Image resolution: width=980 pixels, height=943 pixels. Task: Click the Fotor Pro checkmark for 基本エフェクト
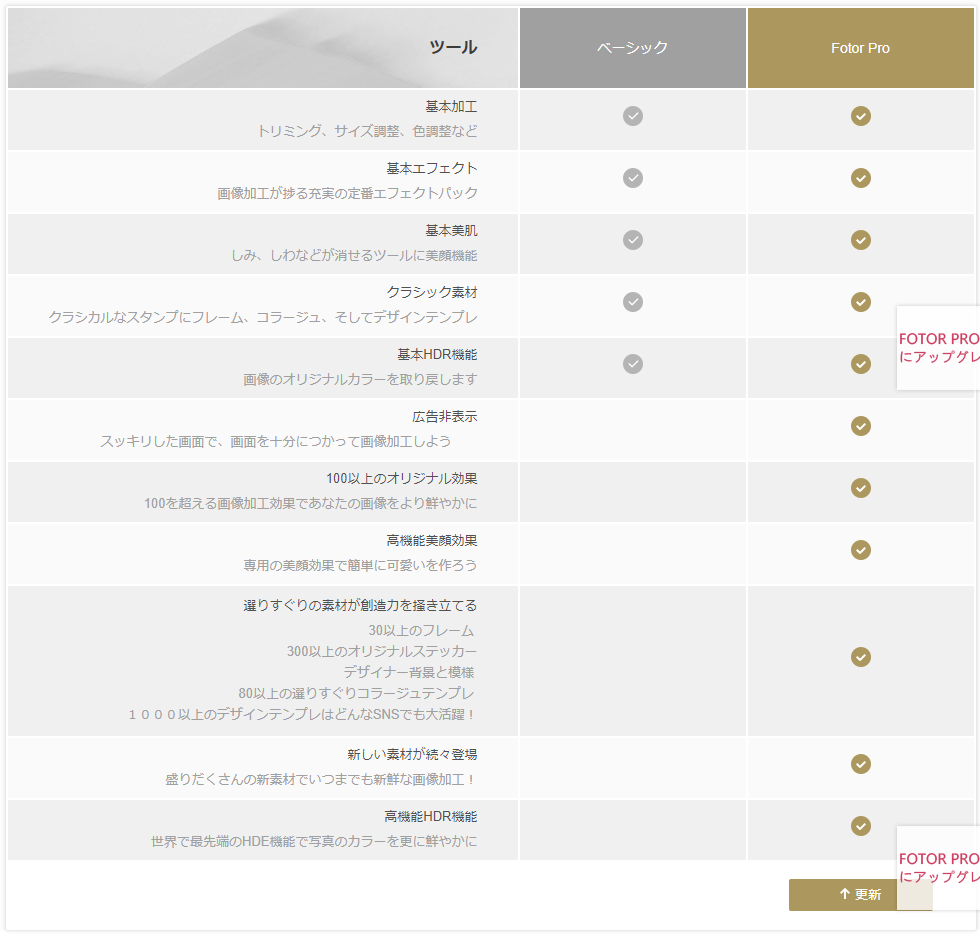(861, 178)
